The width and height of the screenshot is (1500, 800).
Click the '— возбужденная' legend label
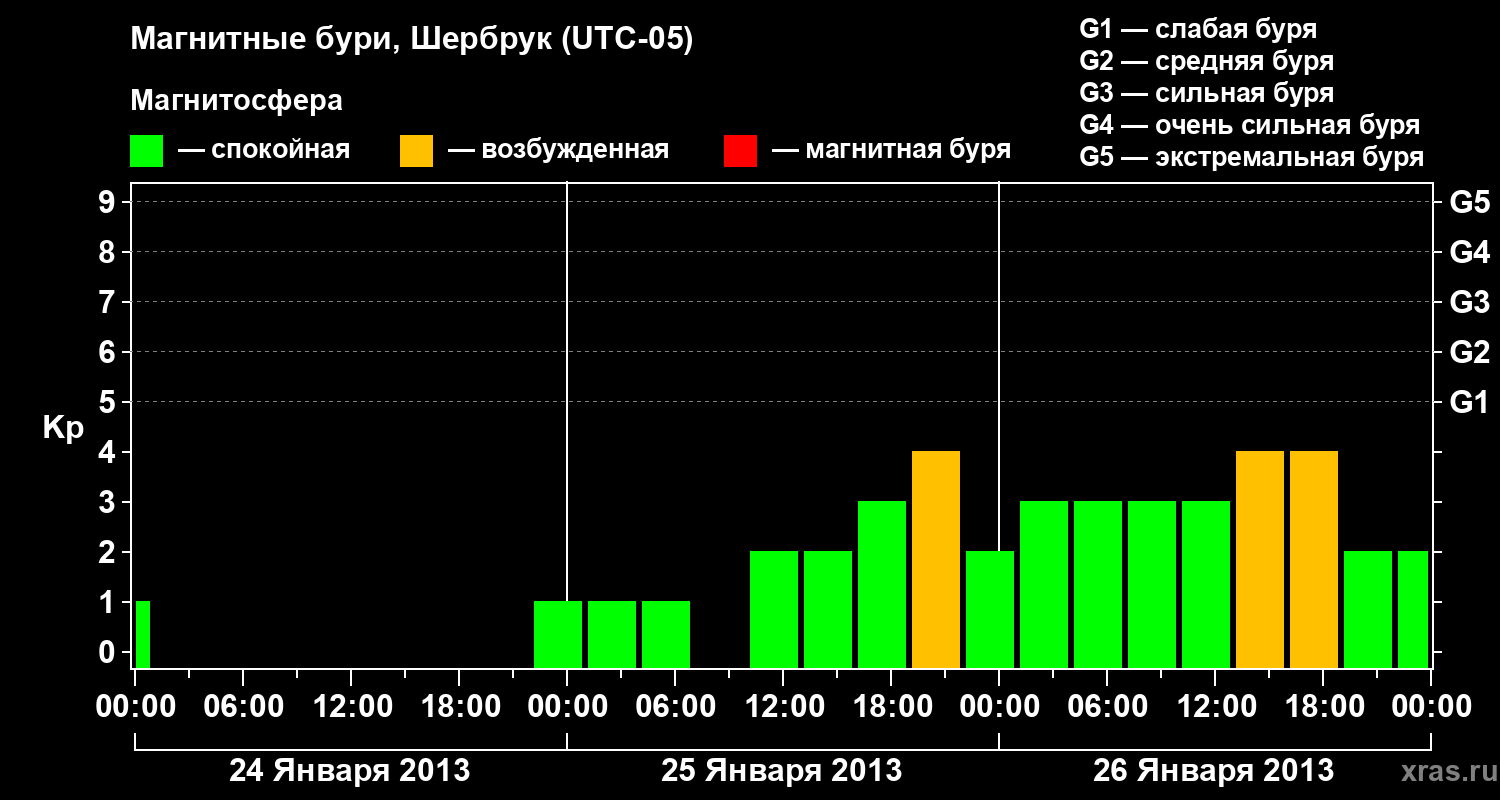pyautogui.click(x=558, y=151)
